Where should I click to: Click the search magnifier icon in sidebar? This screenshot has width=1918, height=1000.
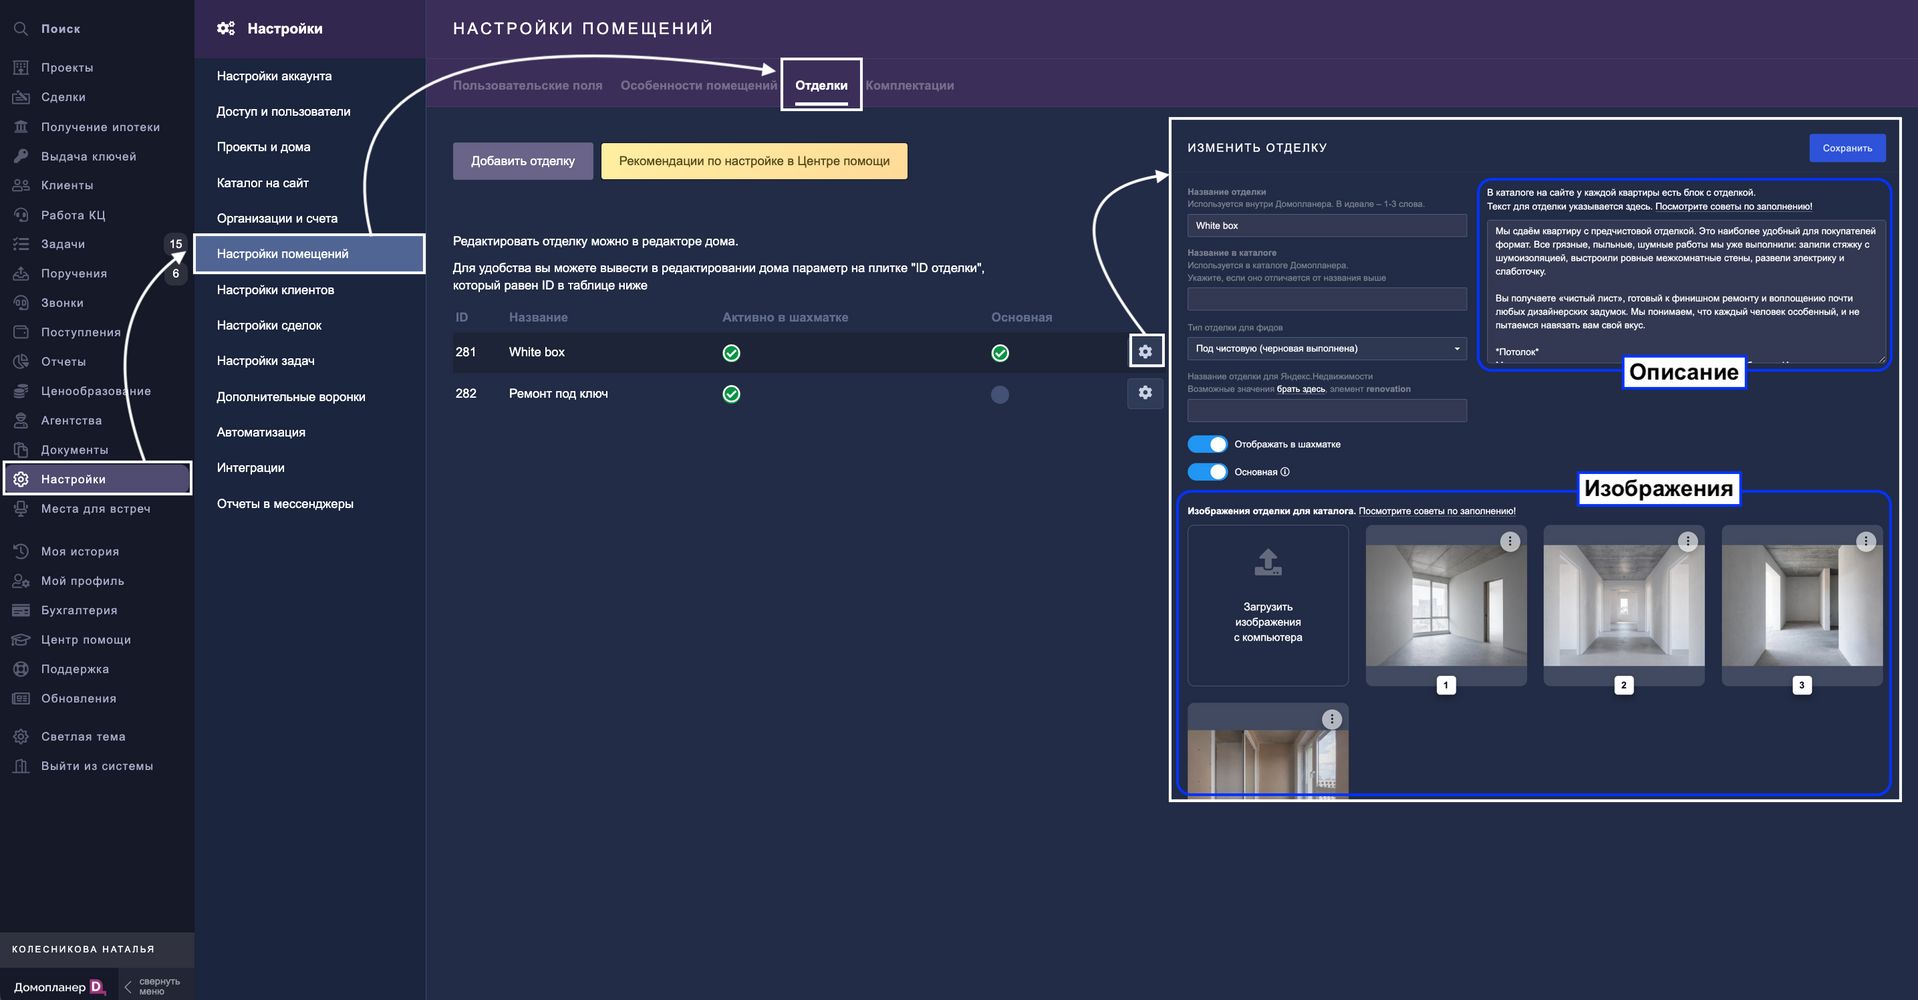point(20,29)
